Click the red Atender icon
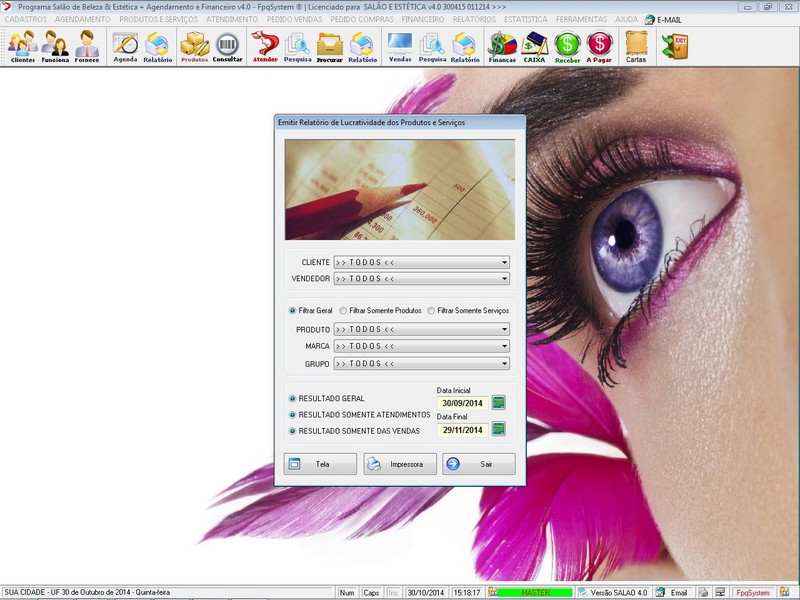Image resolution: width=800 pixels, height=600 pixels. (265, 46)
